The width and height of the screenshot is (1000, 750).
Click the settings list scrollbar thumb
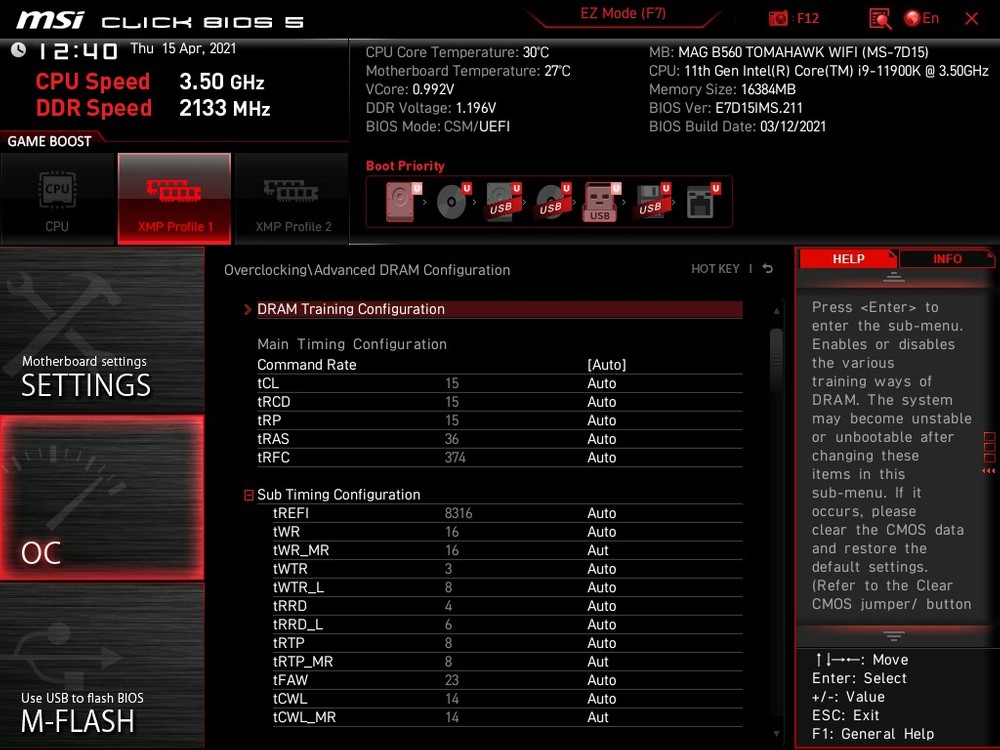pos(776,360)
